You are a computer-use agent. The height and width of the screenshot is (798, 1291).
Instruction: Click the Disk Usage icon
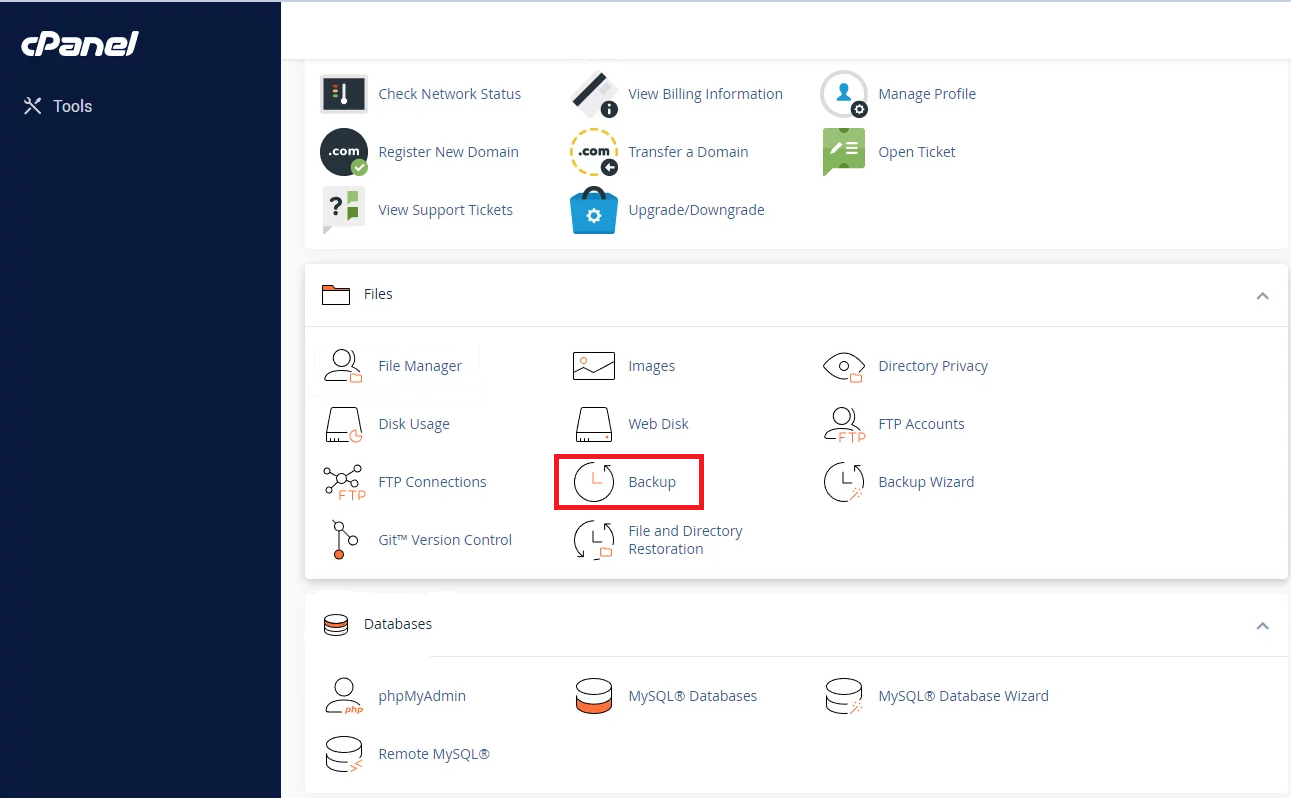(x=344, y=424)
